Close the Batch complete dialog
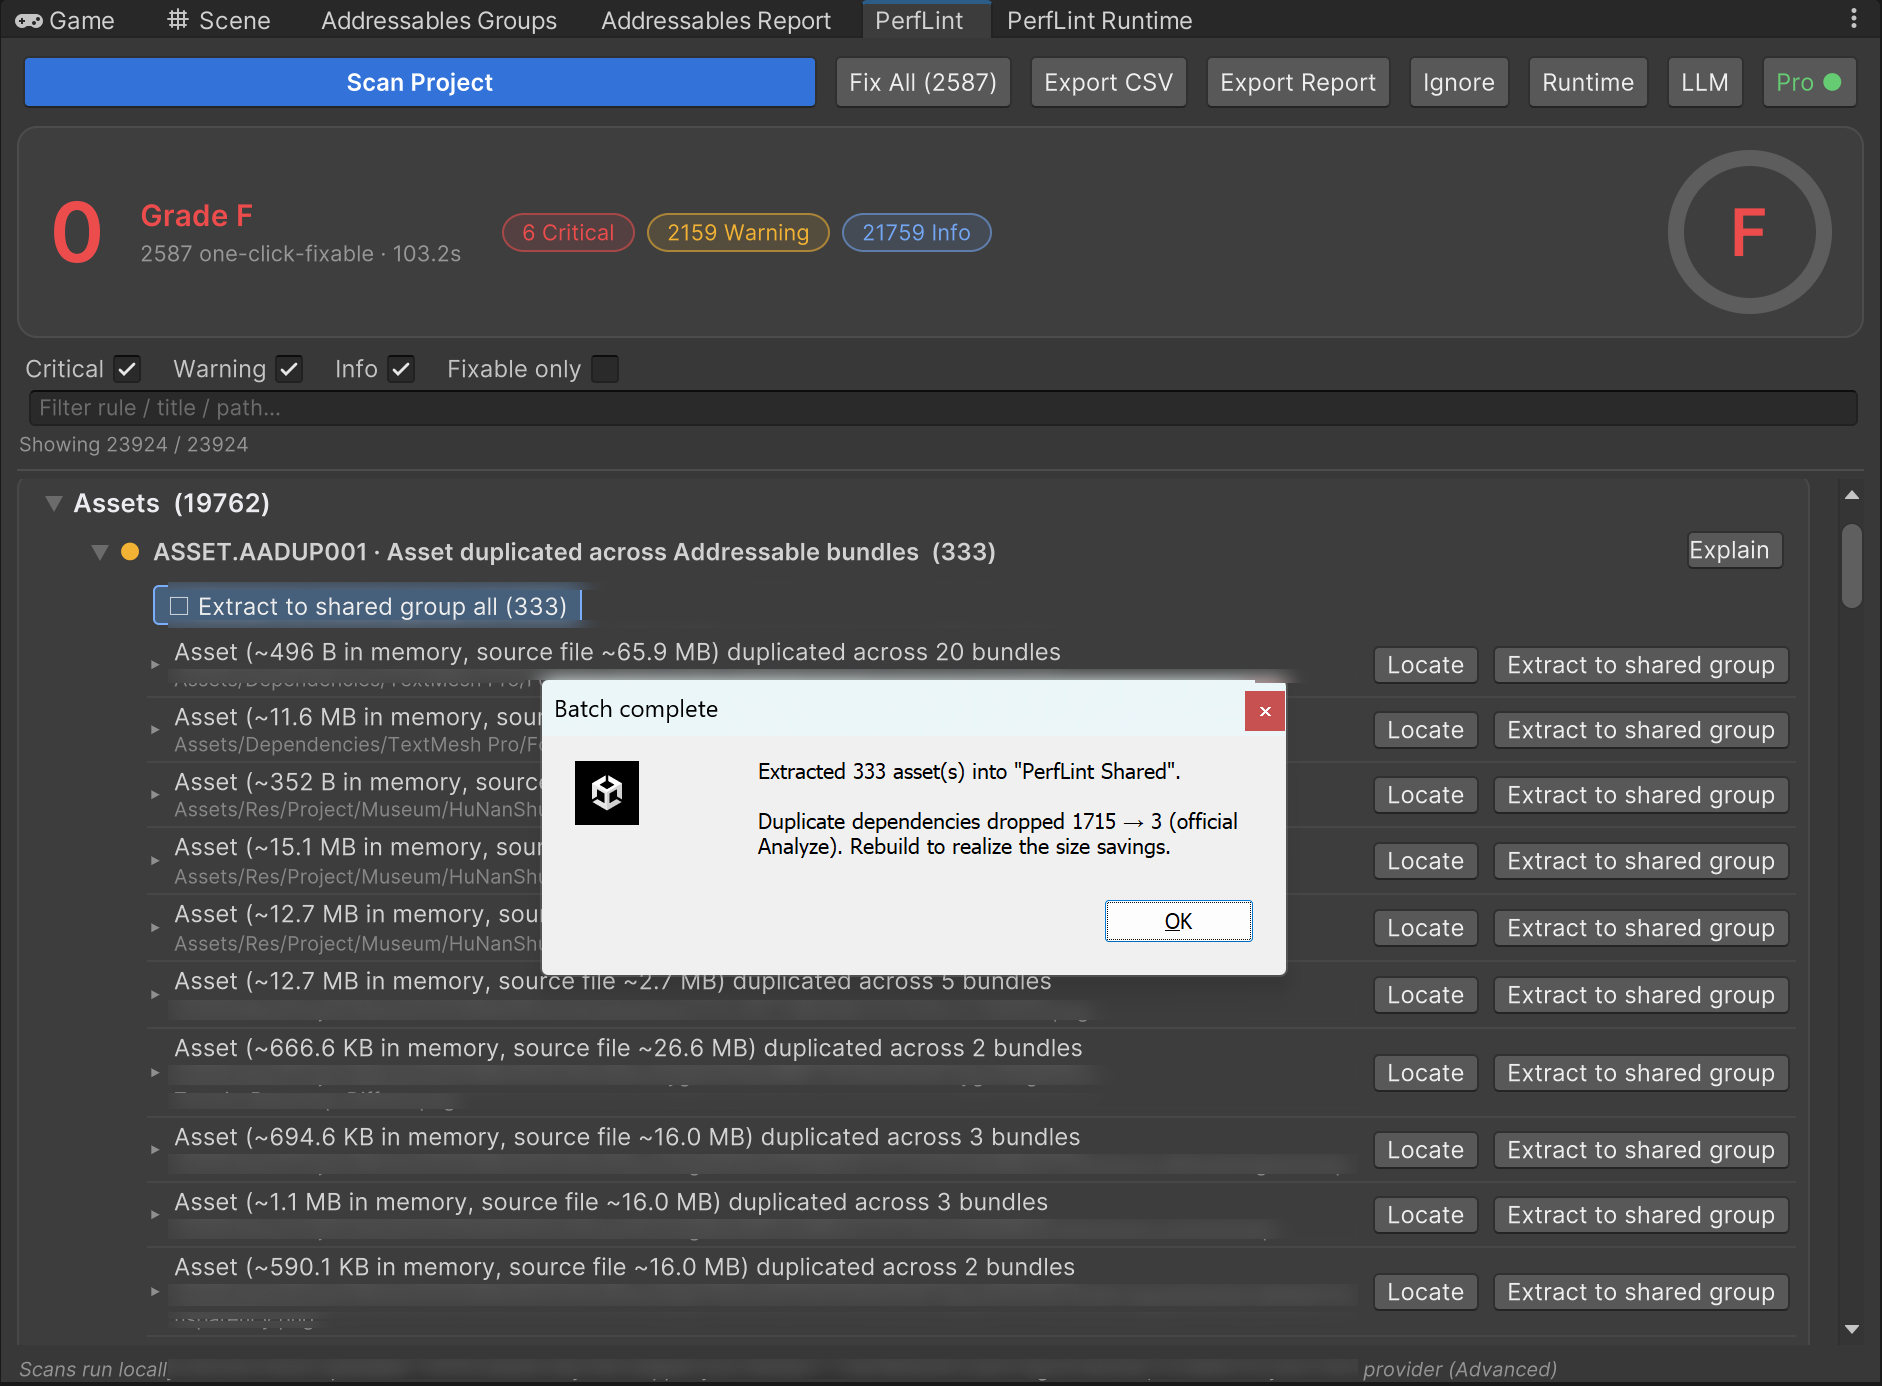This screenshot has height=1386, width=1882. tap(1265, 711)
